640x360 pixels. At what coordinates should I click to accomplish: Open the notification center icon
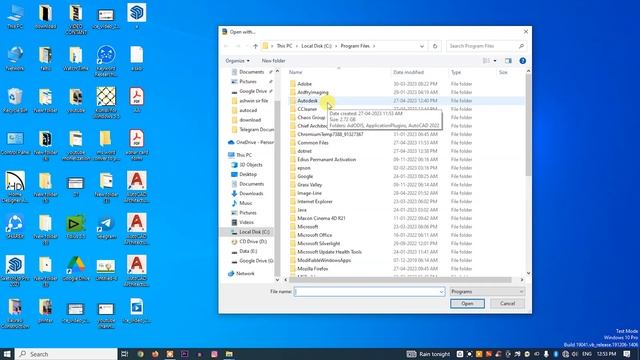(x=627, y=354)
